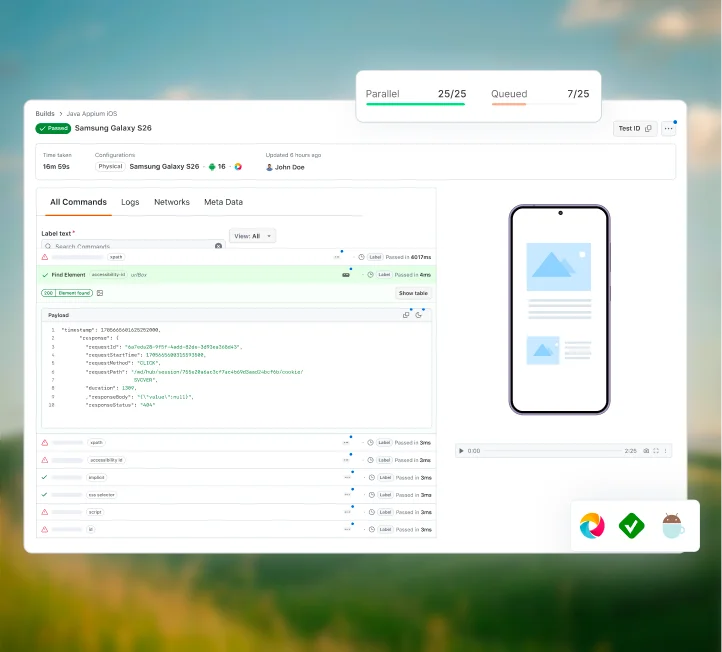
Task: Open more options on the 4017ms row
Action: click(337, 257)
